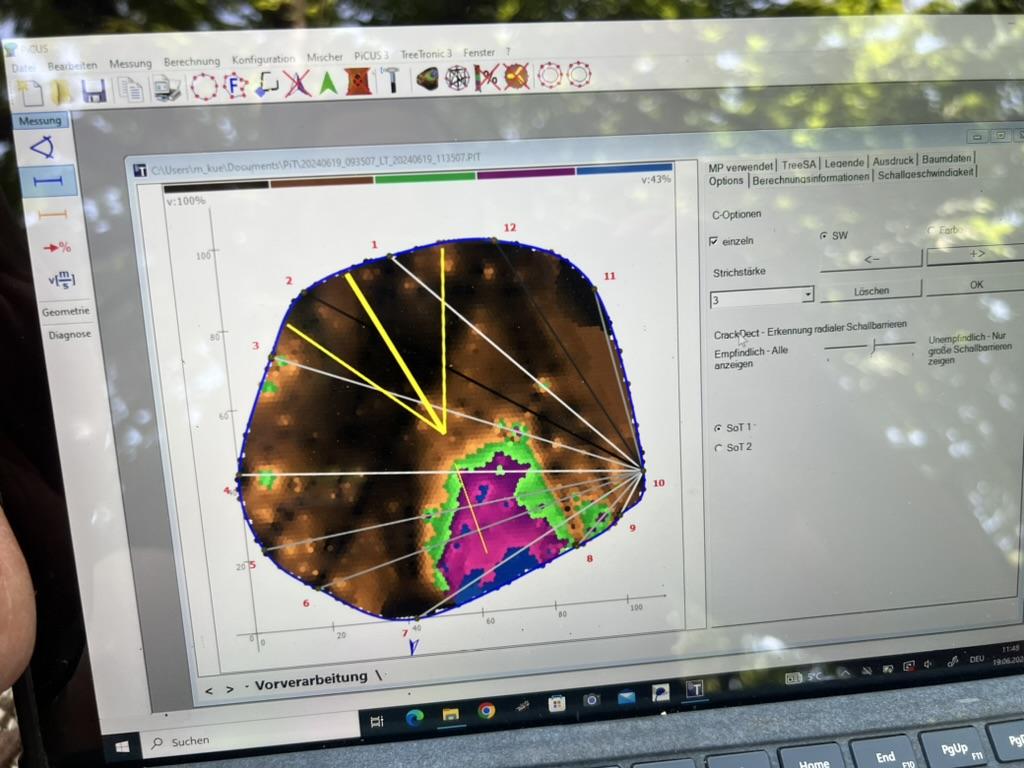The width and height of the screenshot is (1024, 768).
Task: Open the Strichstärke dropdown
Action: coord(807,295)
